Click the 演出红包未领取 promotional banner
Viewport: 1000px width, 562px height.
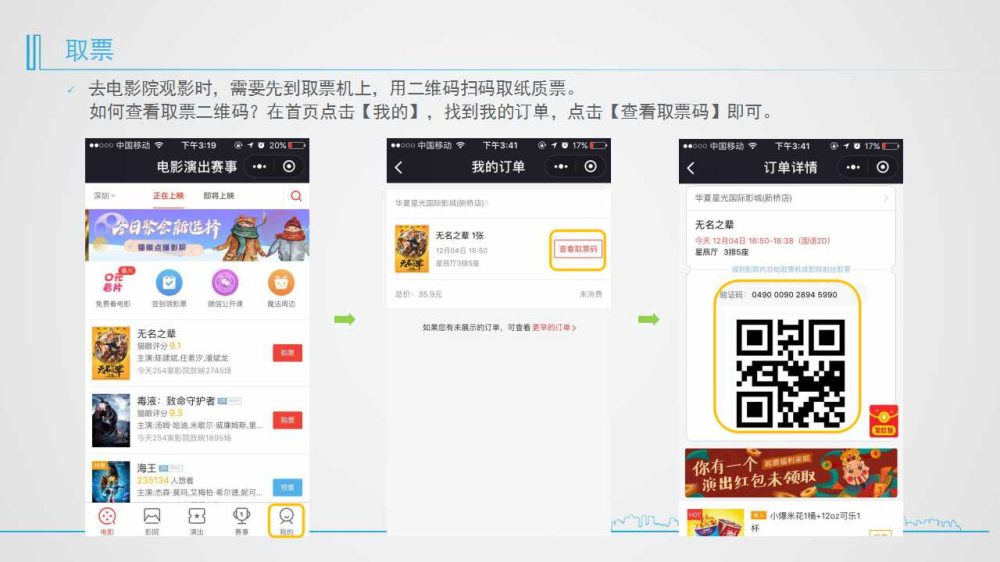(x=790, y=473)
